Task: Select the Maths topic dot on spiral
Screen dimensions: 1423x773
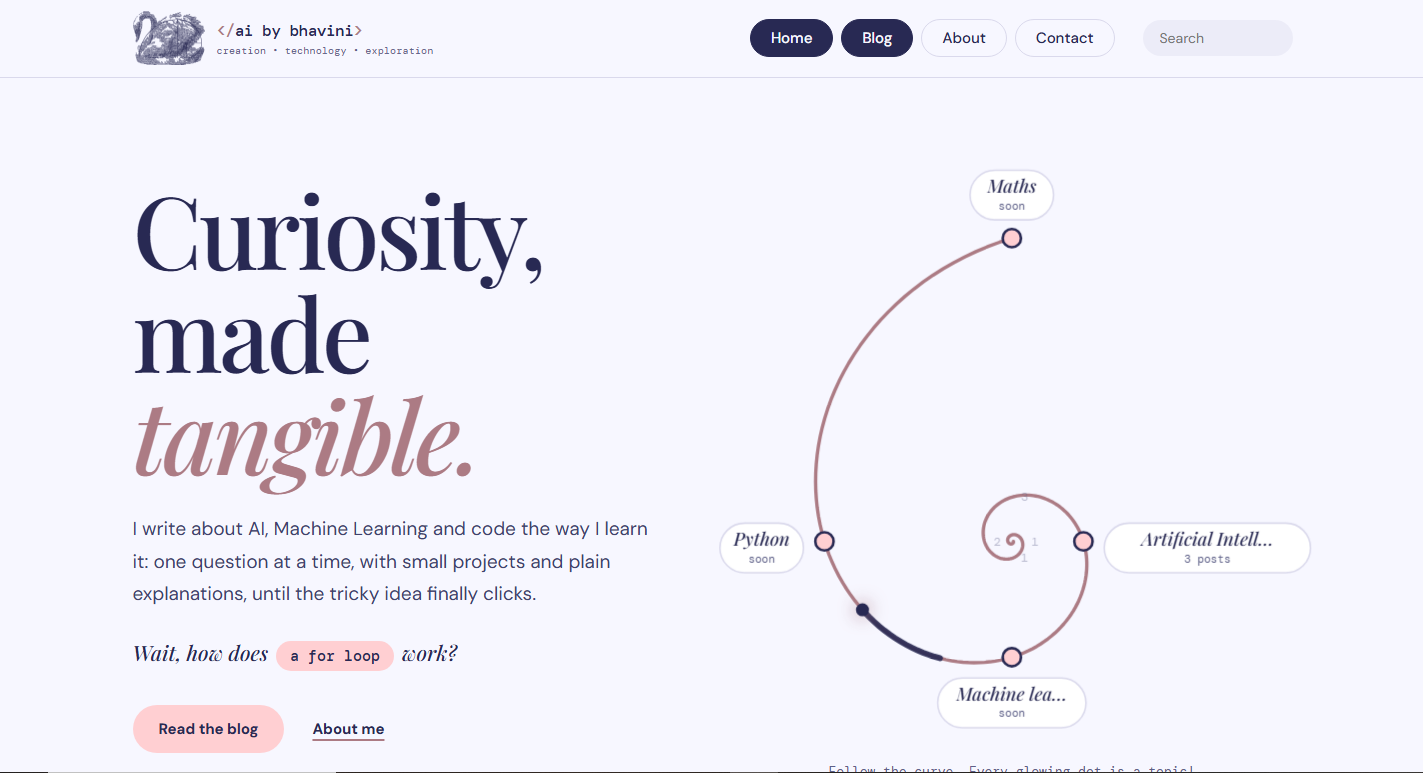Action: (1011, 238)
